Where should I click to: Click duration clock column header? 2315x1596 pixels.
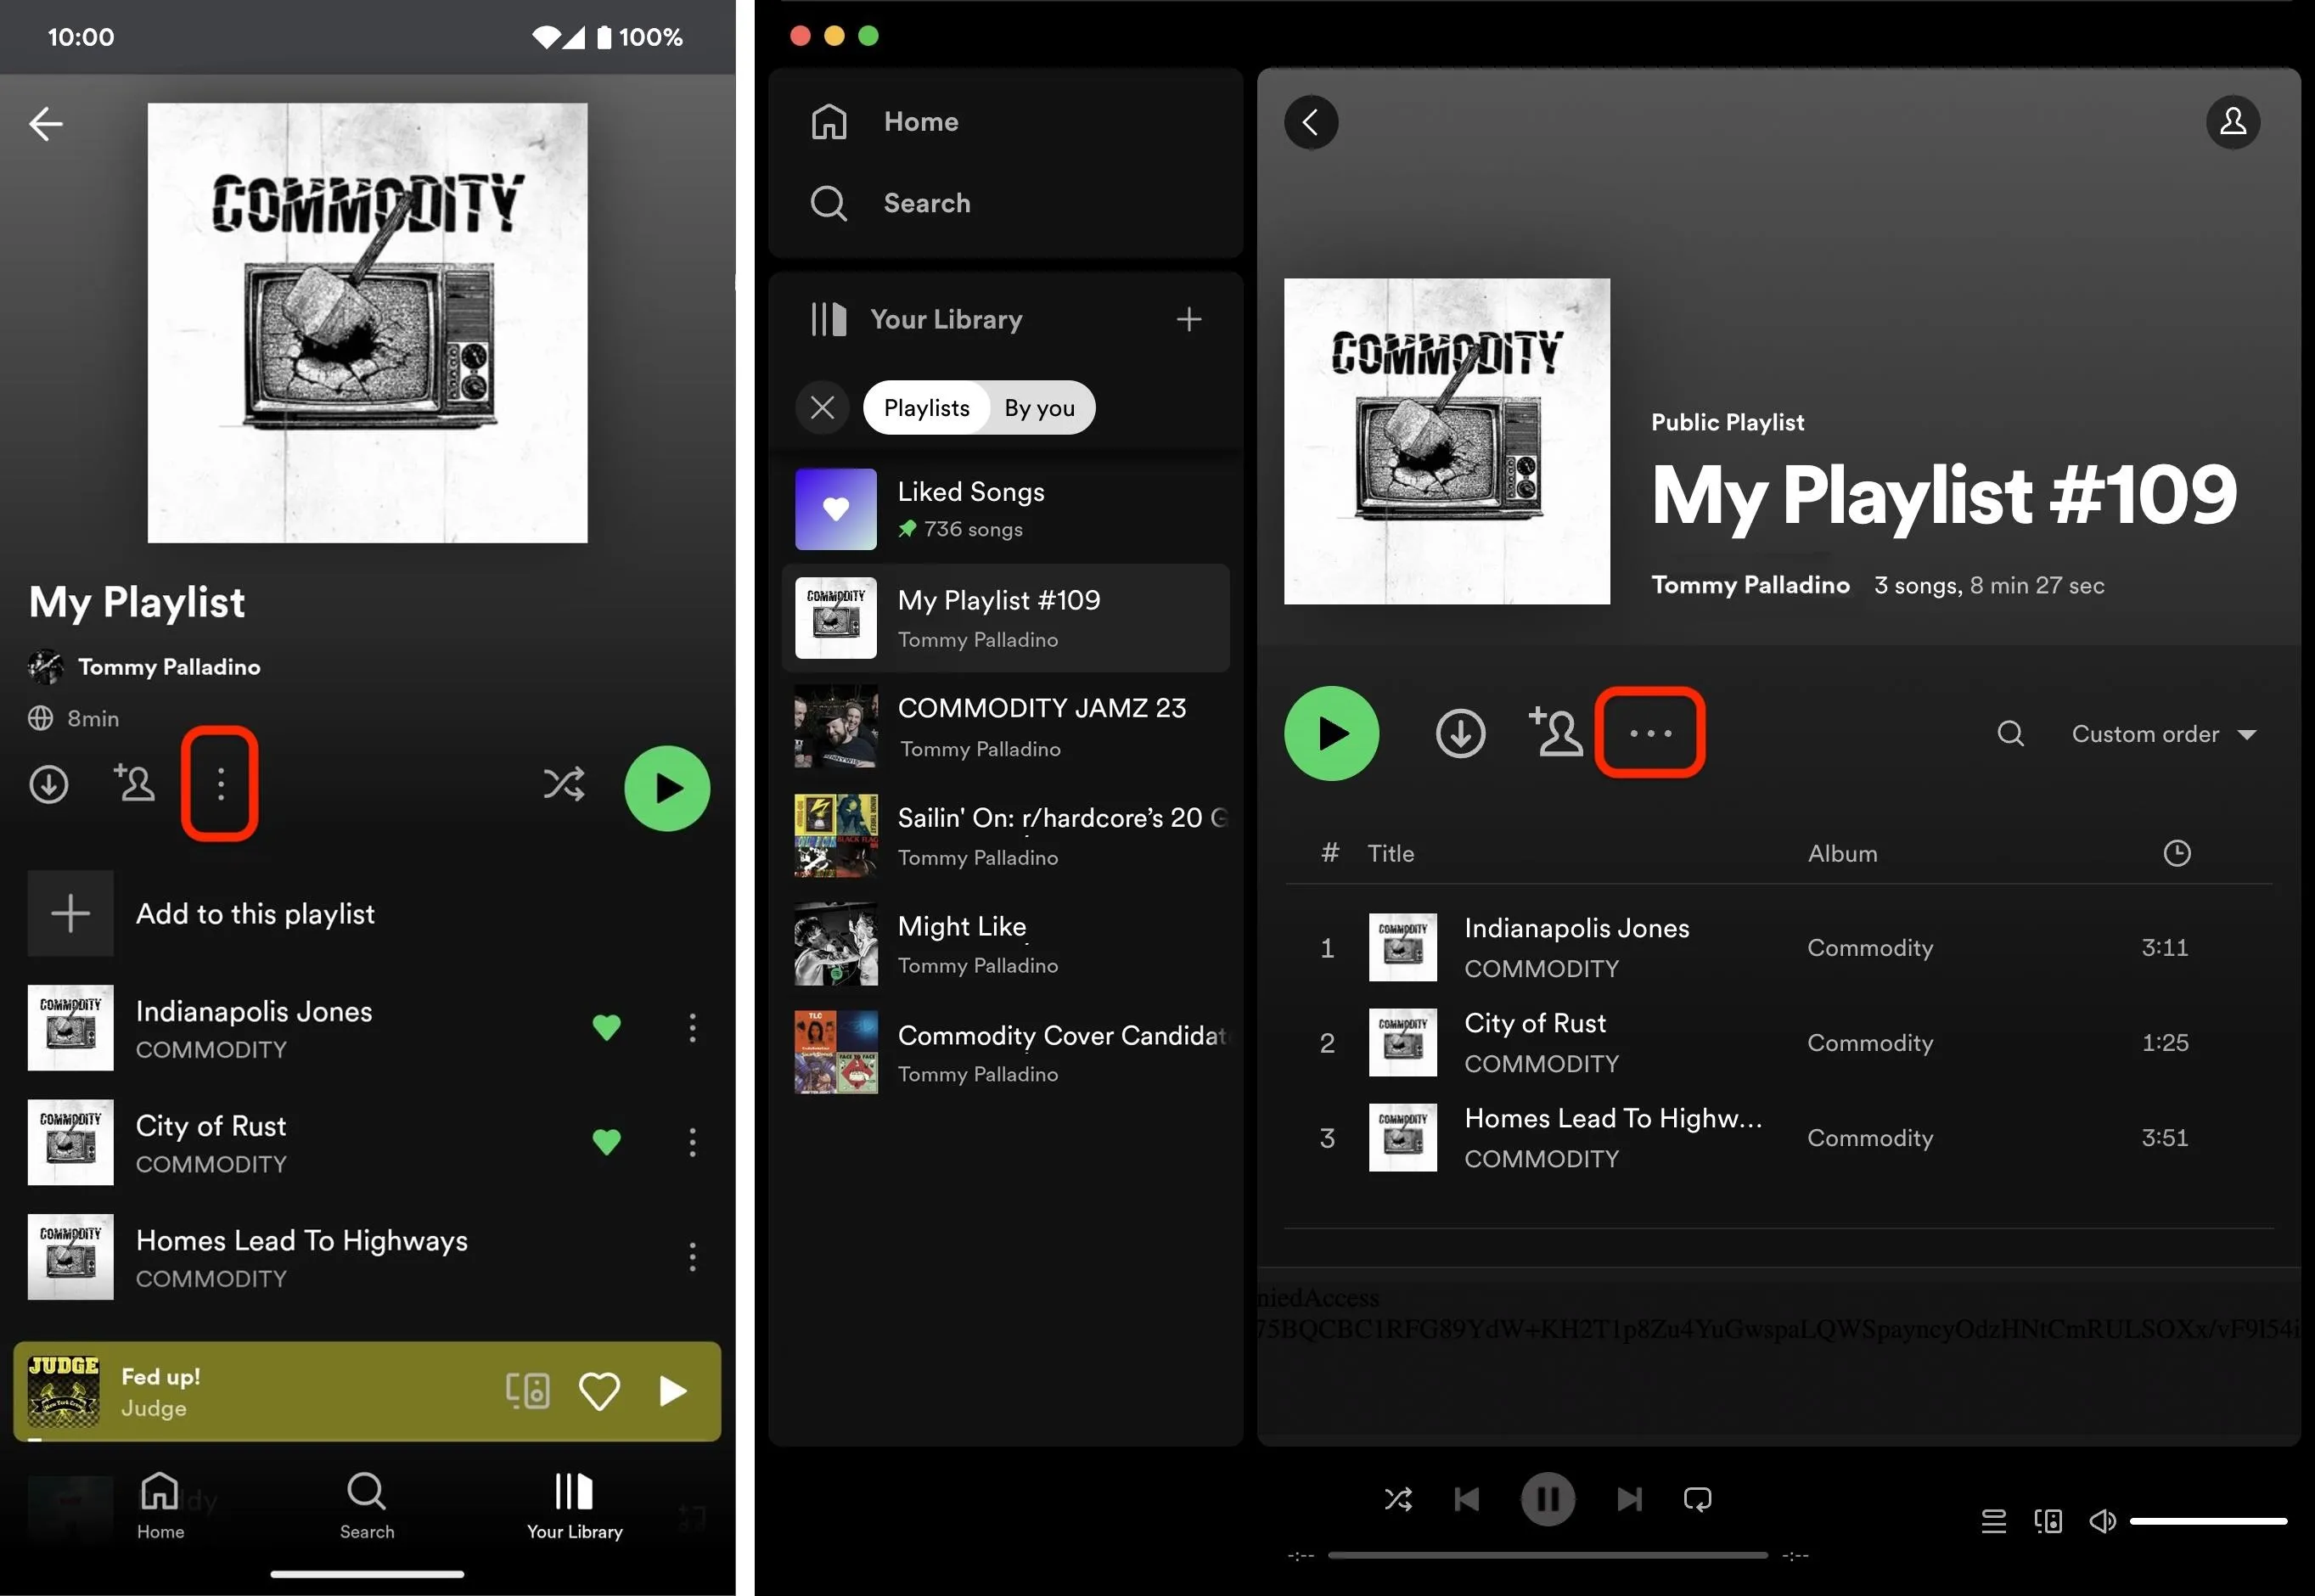[x=2177, y=853]
